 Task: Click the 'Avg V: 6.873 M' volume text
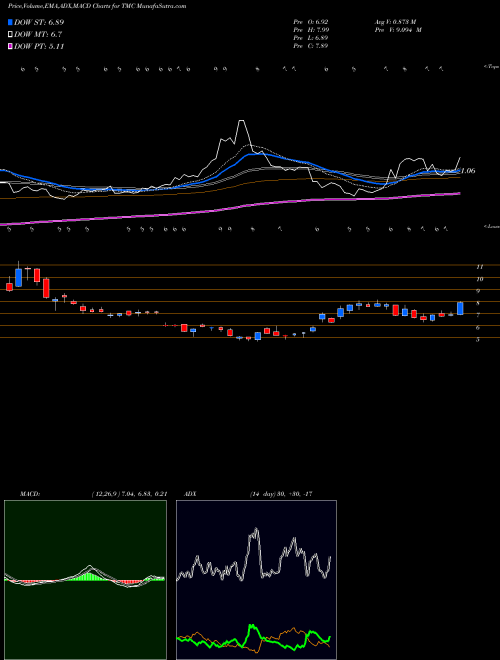tap(395, 21)
